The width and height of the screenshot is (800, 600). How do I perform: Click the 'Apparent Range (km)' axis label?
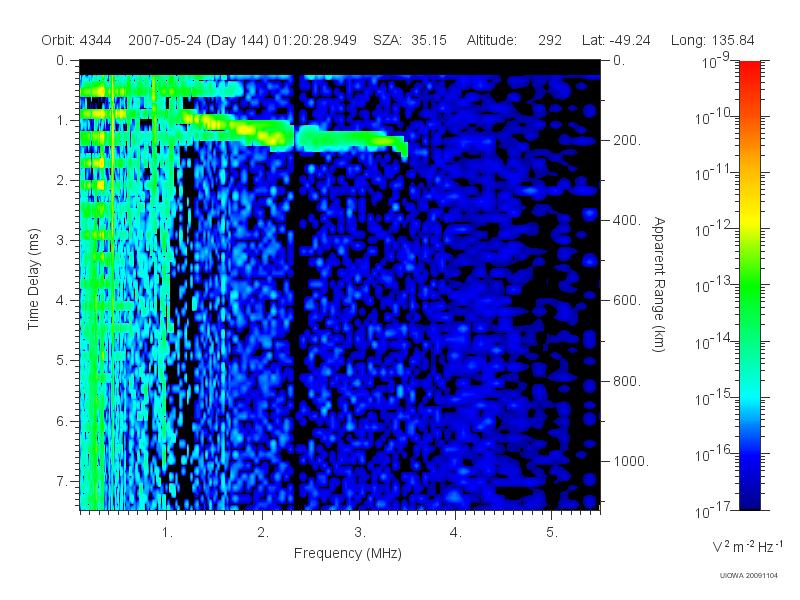click(x=659, y=284)
